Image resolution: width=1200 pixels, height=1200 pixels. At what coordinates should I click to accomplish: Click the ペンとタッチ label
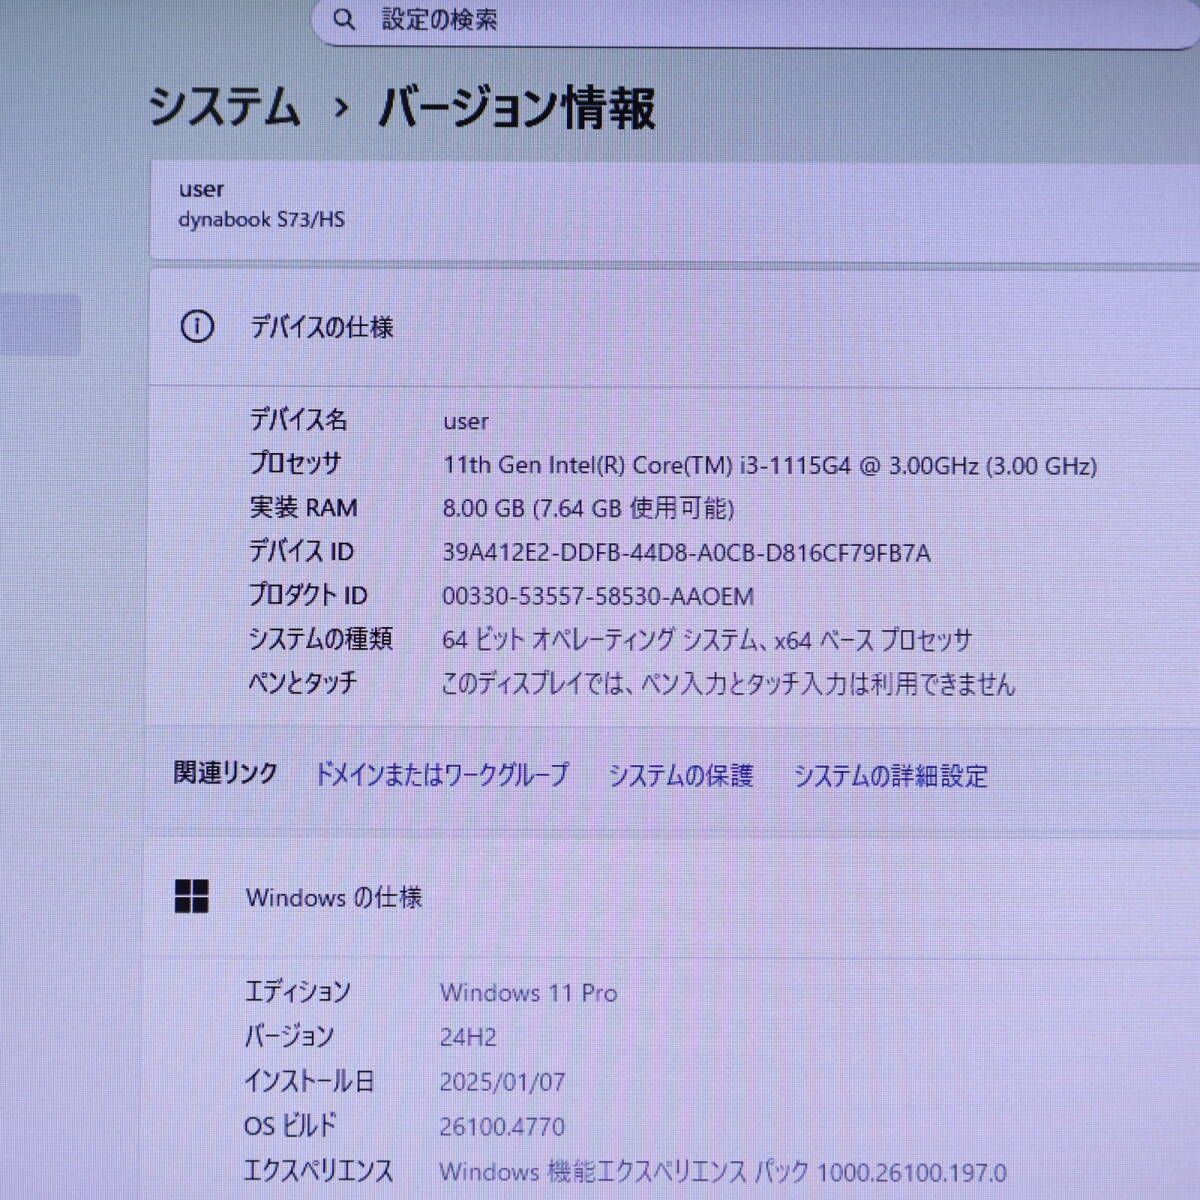pyautogui.click(x=303, y=683)
